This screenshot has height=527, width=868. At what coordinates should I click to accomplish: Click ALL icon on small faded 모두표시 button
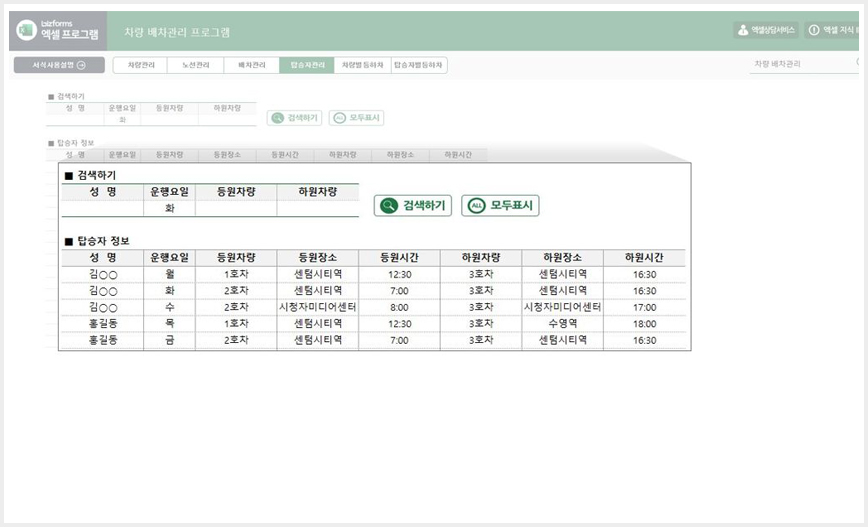(x=339, y=118)
